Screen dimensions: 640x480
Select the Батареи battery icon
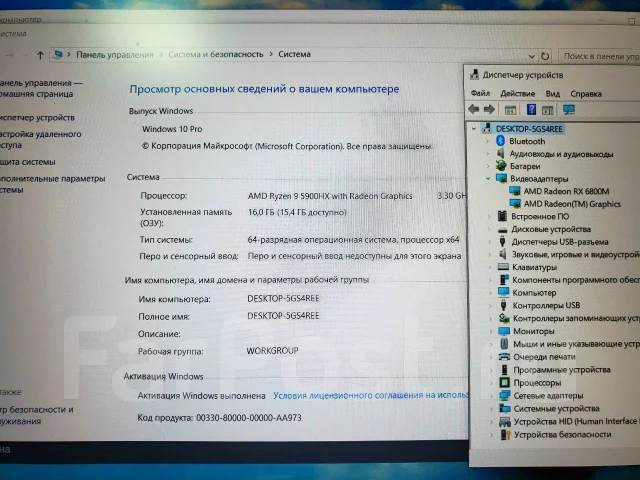pyautogui.click(x=501, y=166)
